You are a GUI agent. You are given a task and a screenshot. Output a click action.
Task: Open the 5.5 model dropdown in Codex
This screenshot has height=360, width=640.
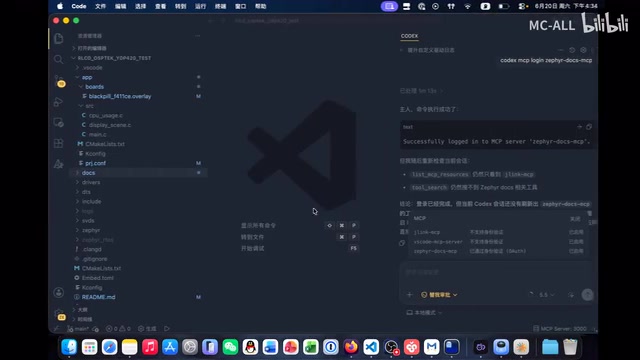[x=547, y=295]
